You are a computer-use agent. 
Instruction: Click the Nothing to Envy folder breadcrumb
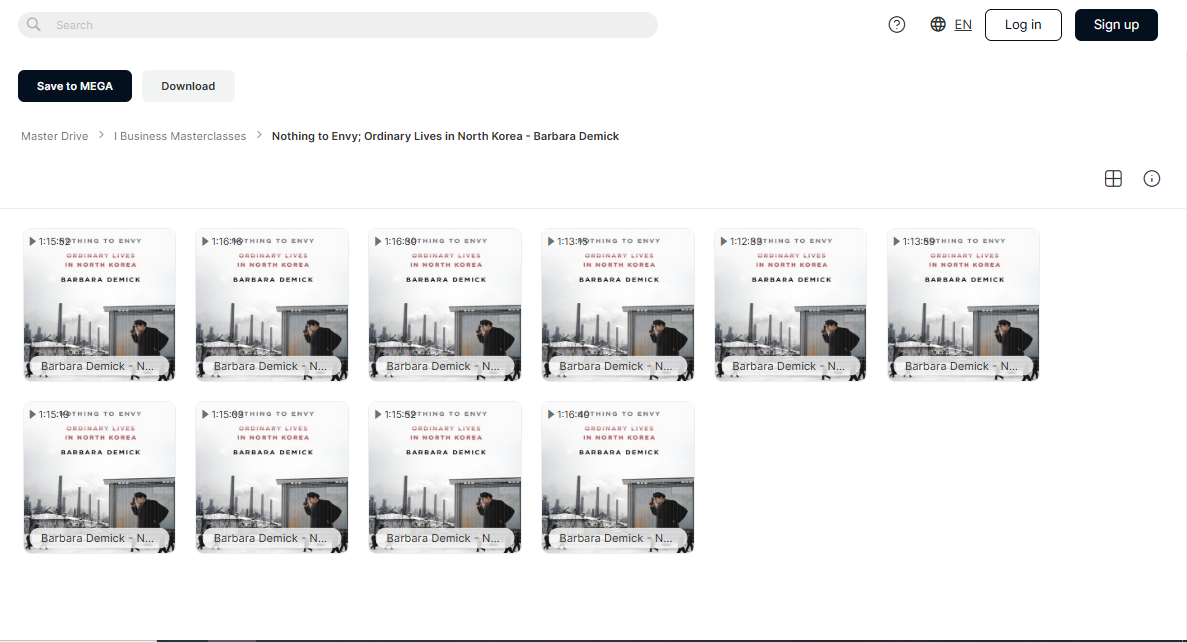445,136
